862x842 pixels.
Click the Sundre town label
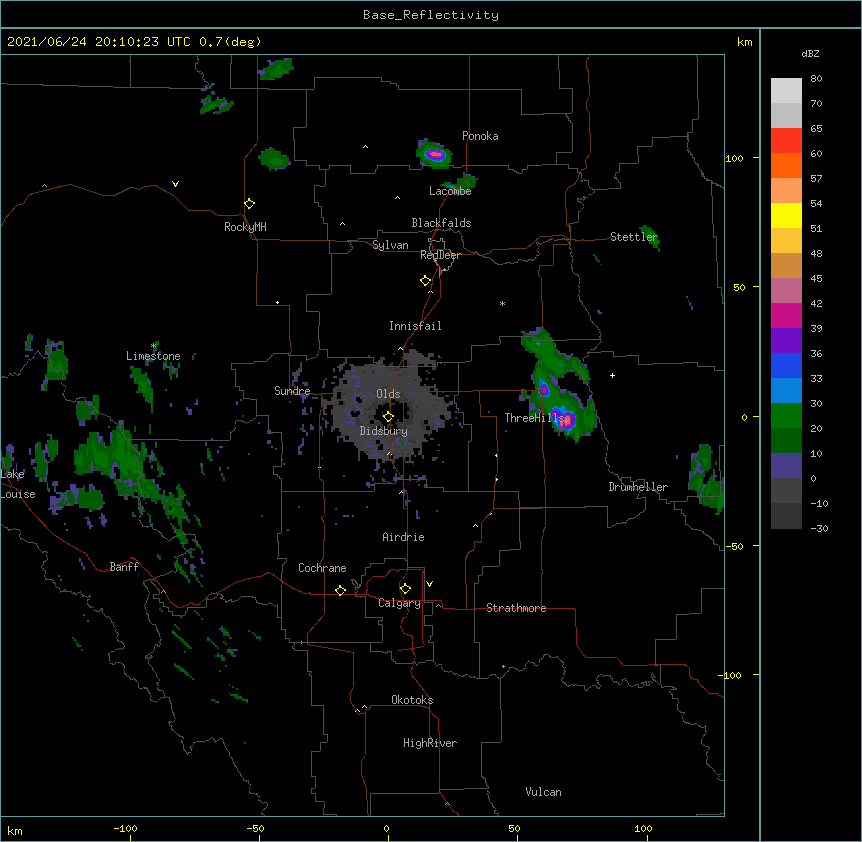292,391
